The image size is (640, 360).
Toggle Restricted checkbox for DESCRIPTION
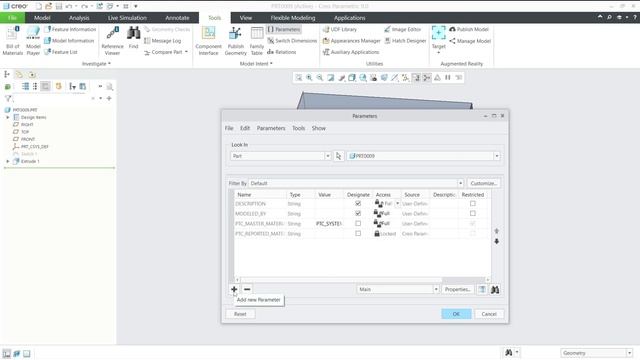(x=473, y=204)
